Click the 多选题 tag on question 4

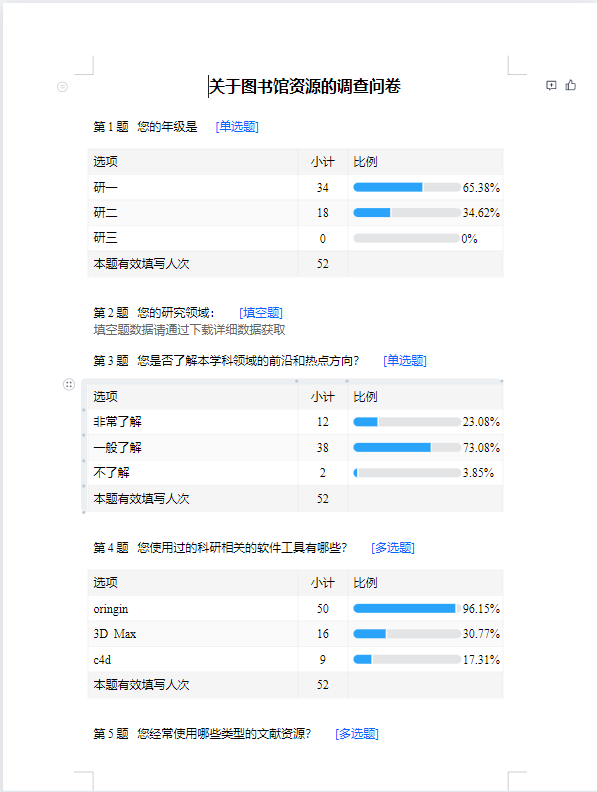pos(393,548)
